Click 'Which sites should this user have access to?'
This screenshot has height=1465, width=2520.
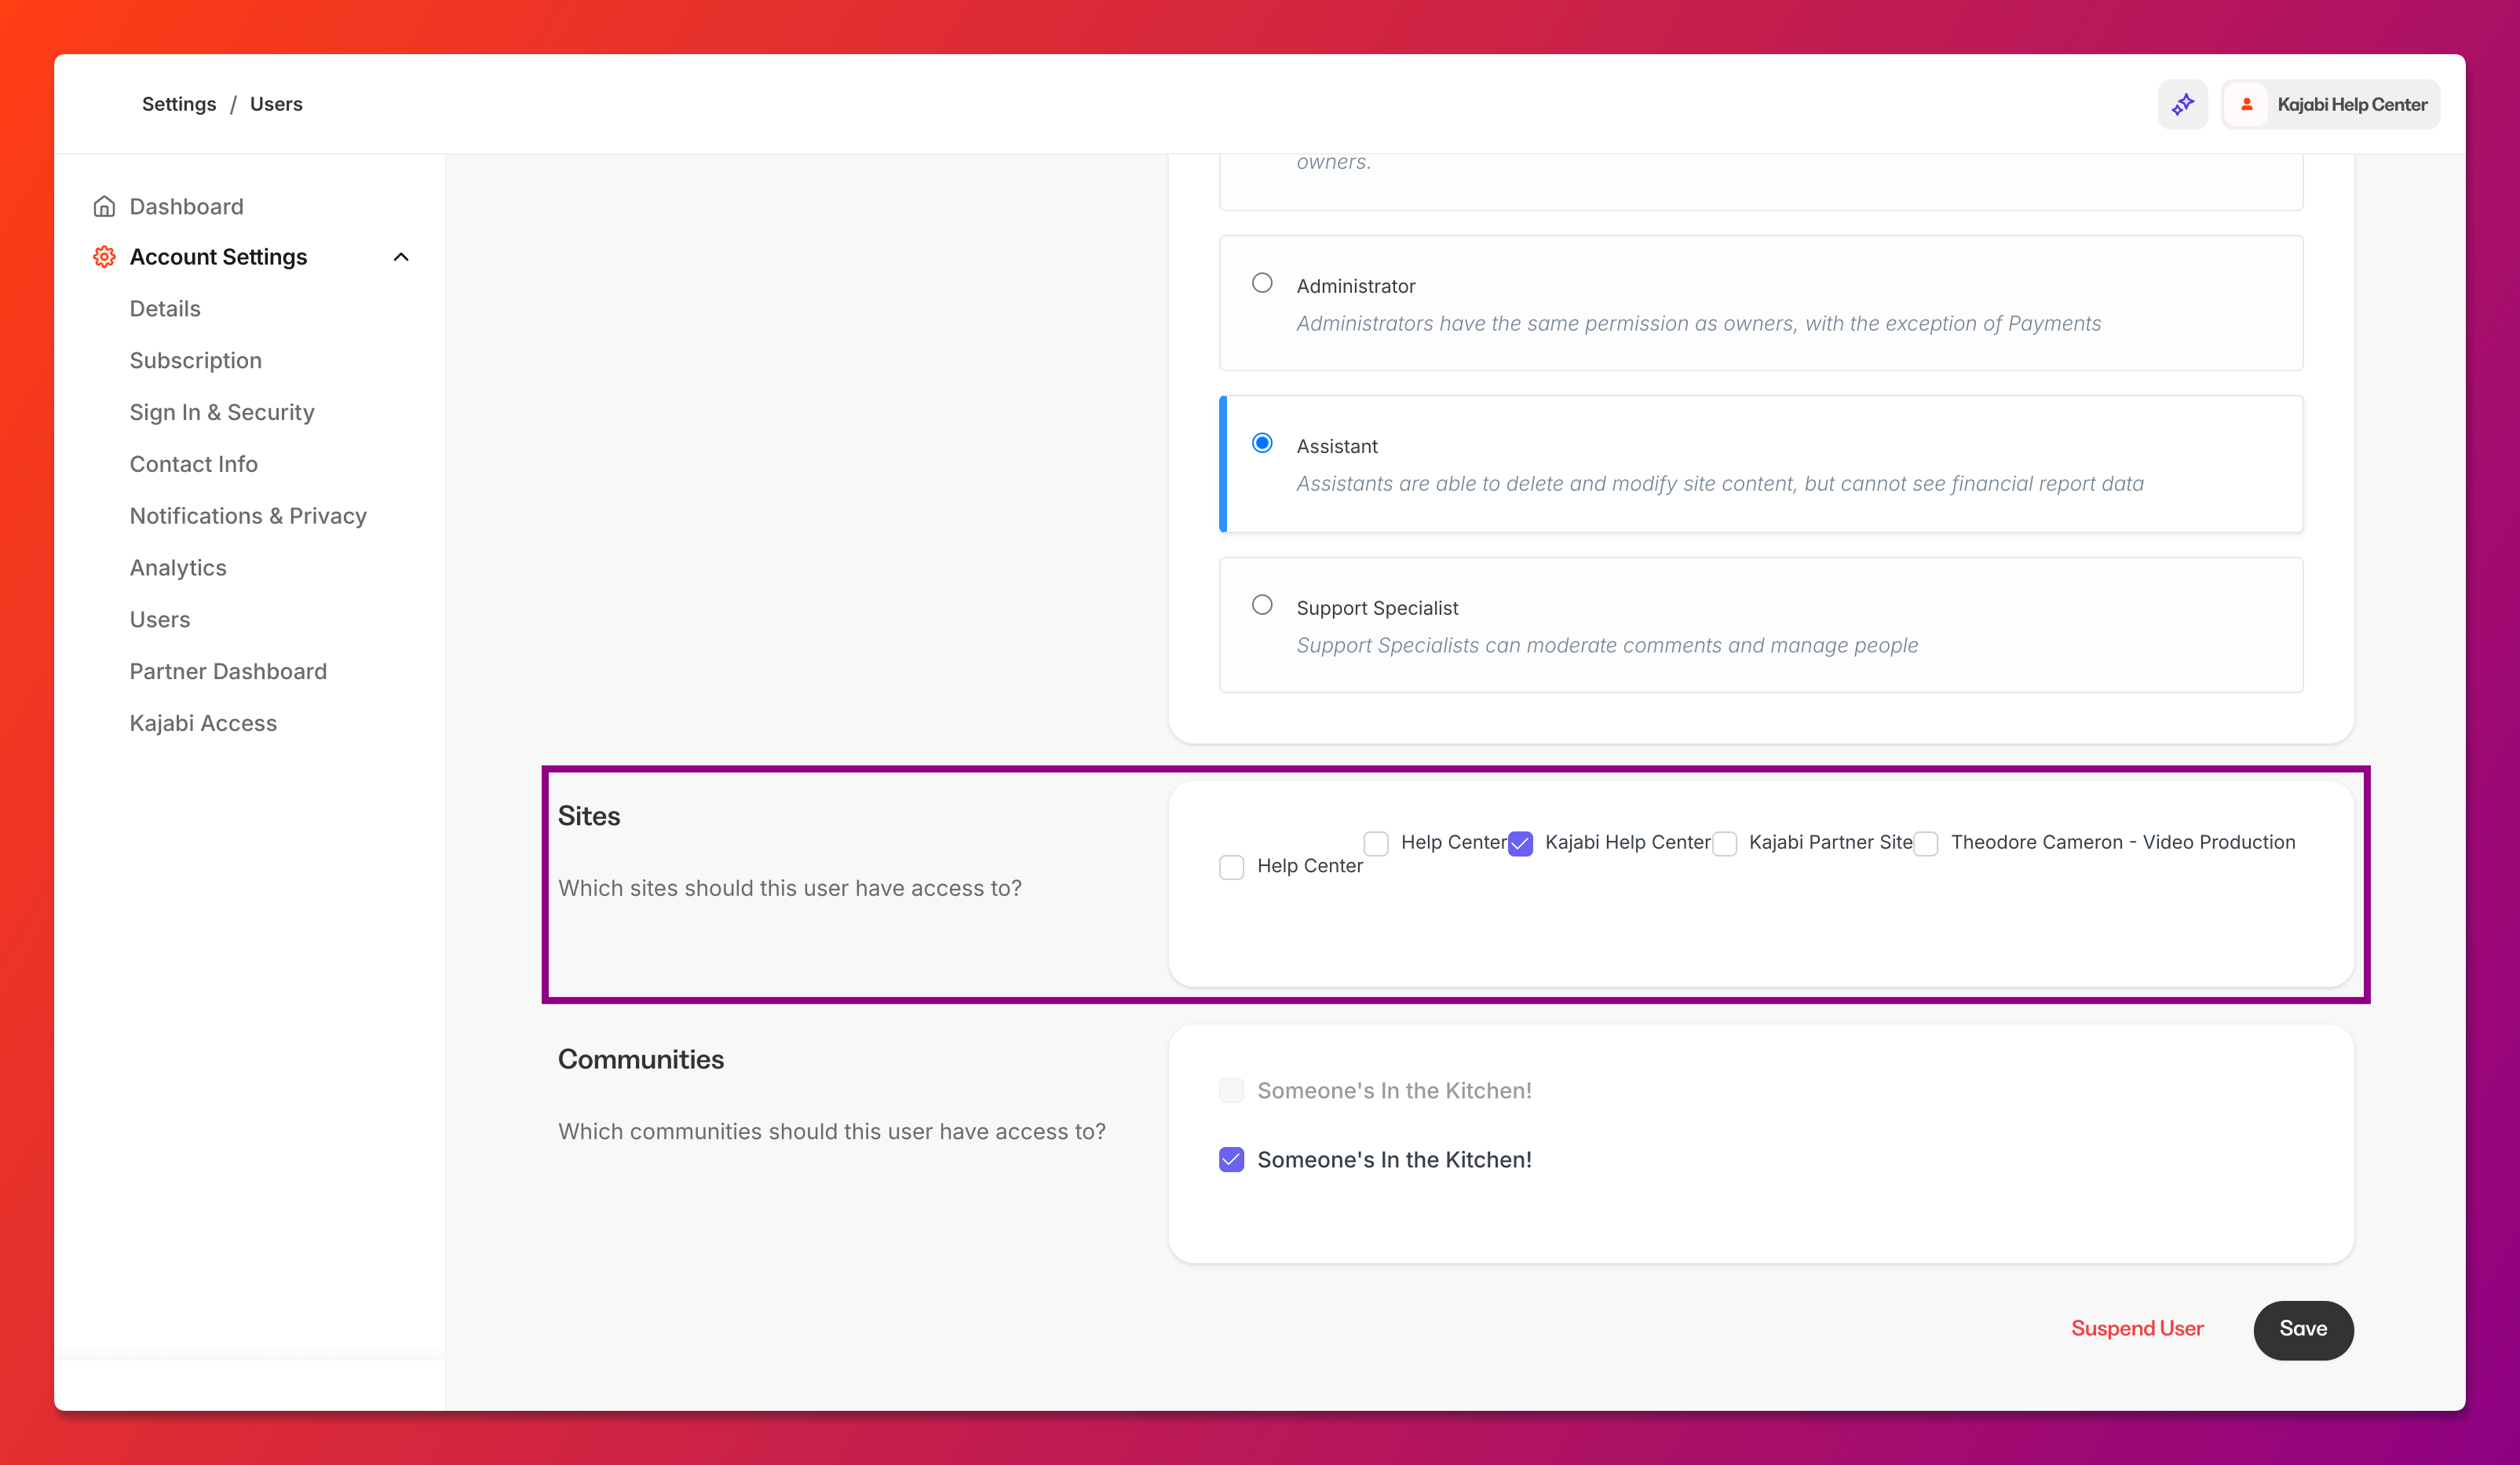coord(790,888)
